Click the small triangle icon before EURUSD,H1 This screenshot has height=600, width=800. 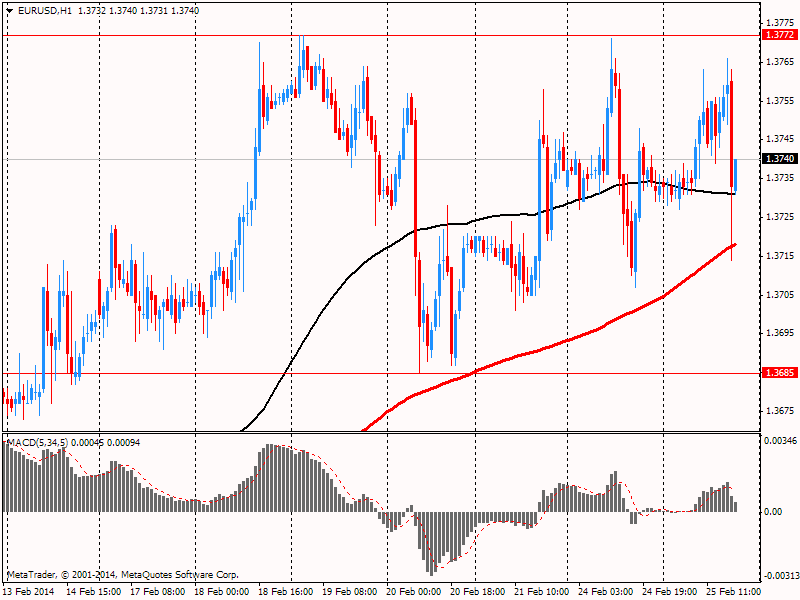tap(10, 10)
